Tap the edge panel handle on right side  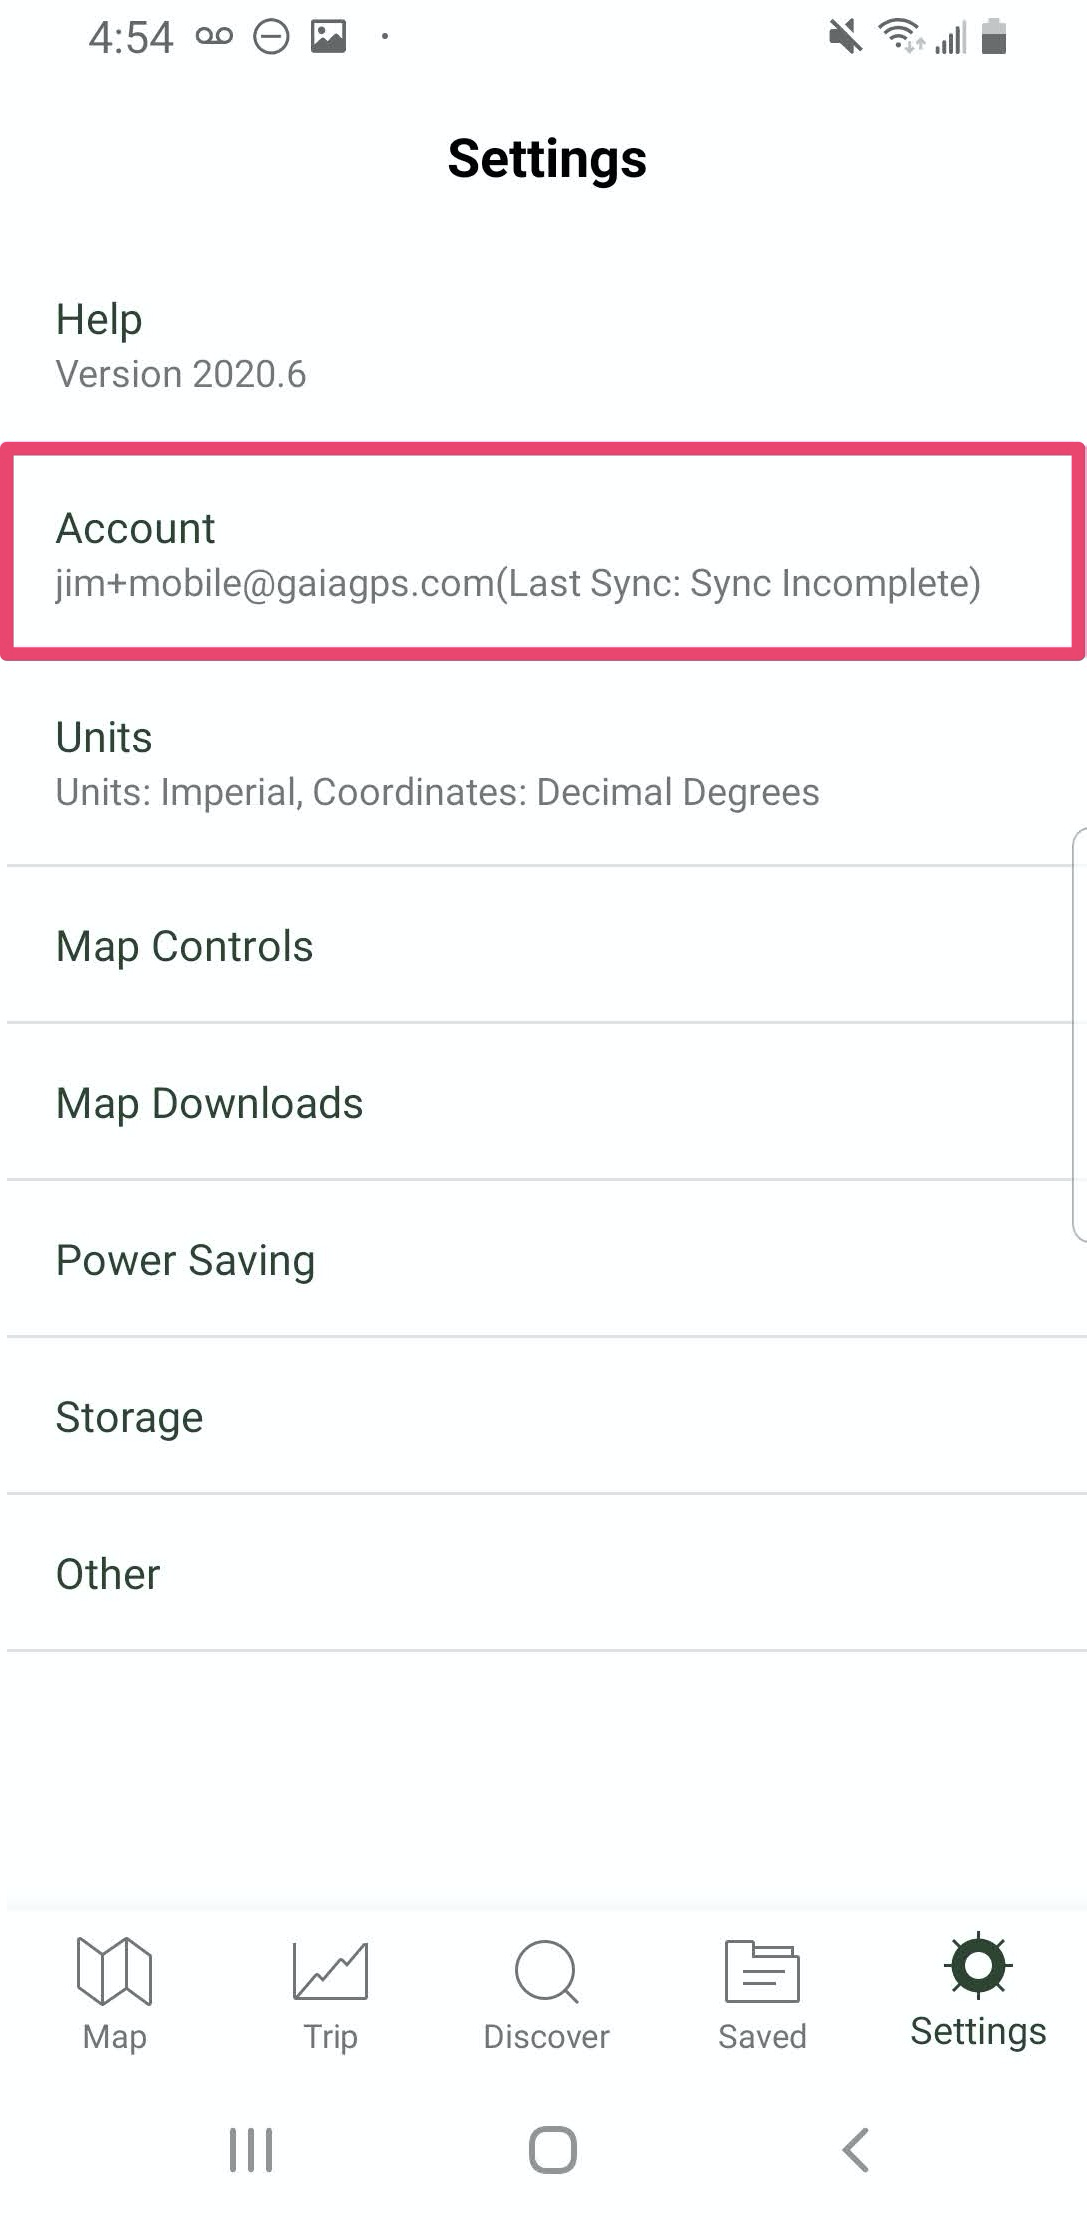click(x=1079, y=1034)
